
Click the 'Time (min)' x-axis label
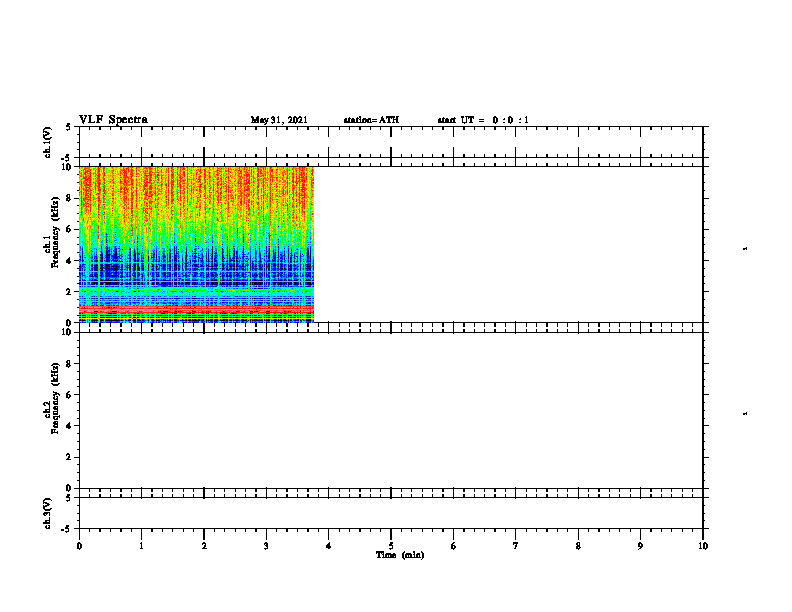(x=400, y=555)
